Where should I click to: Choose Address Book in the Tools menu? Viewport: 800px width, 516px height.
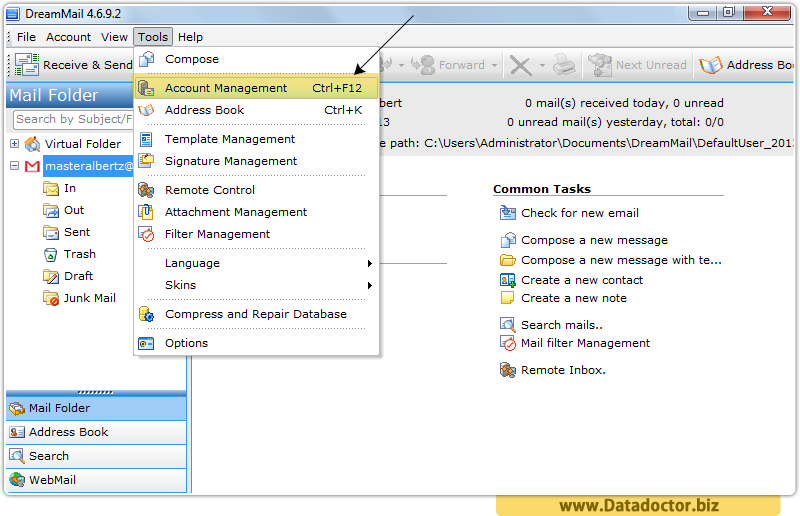257,110
